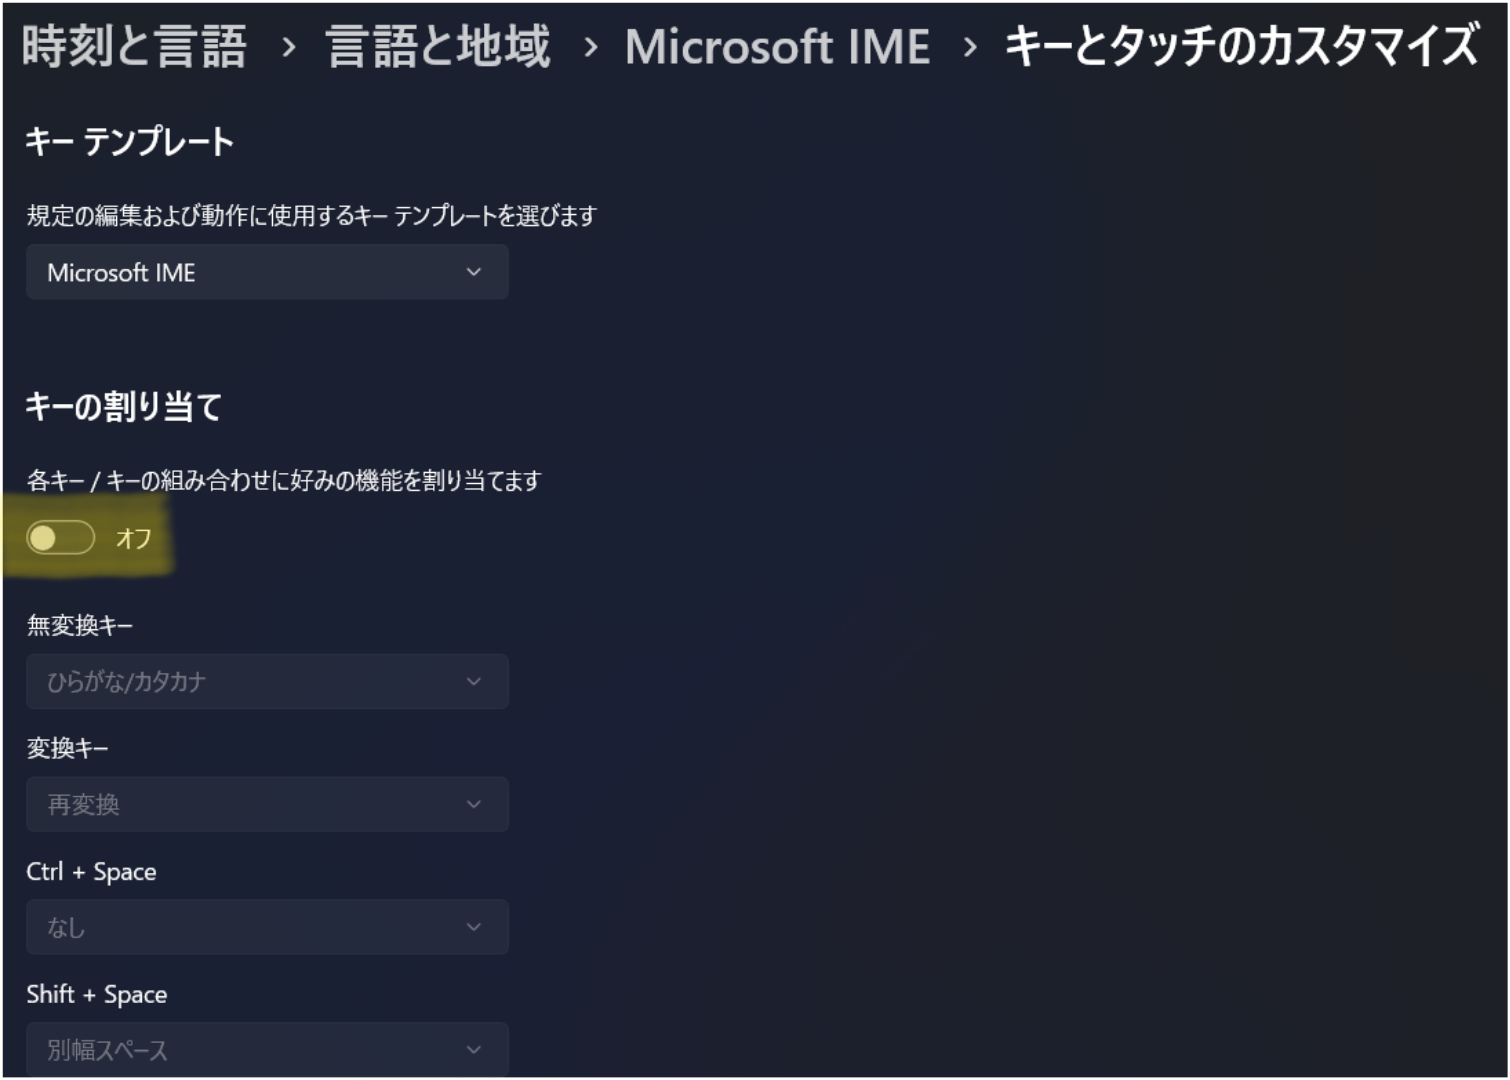
Task: Open the Ctrl + Space dropdown (なし)
Action: (x=267, y=927)
